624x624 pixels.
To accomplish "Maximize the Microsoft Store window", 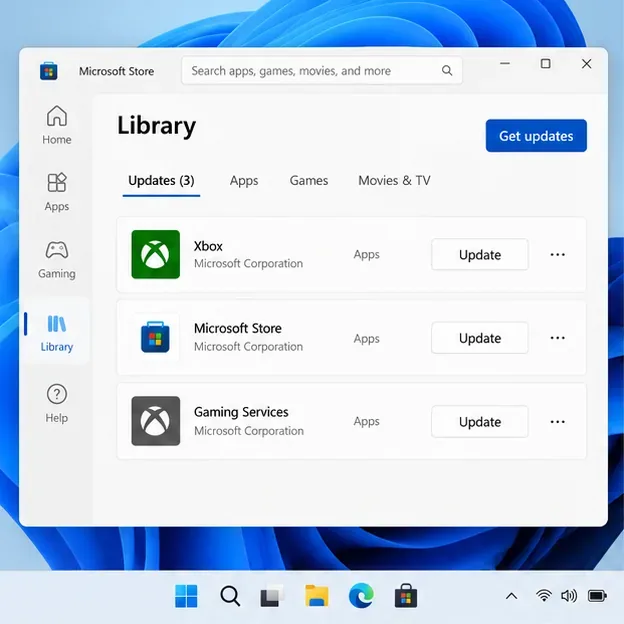I will 546,64.
